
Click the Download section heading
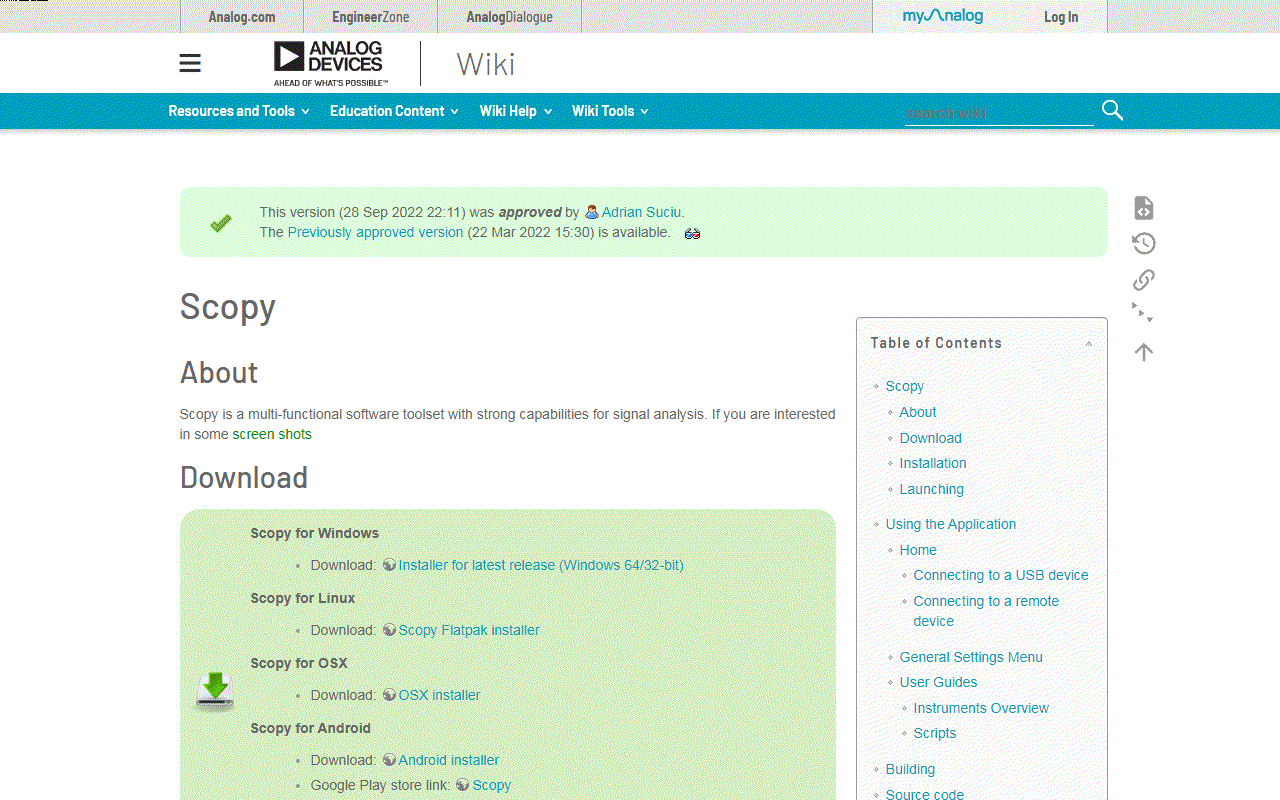[x=244, y=478]
